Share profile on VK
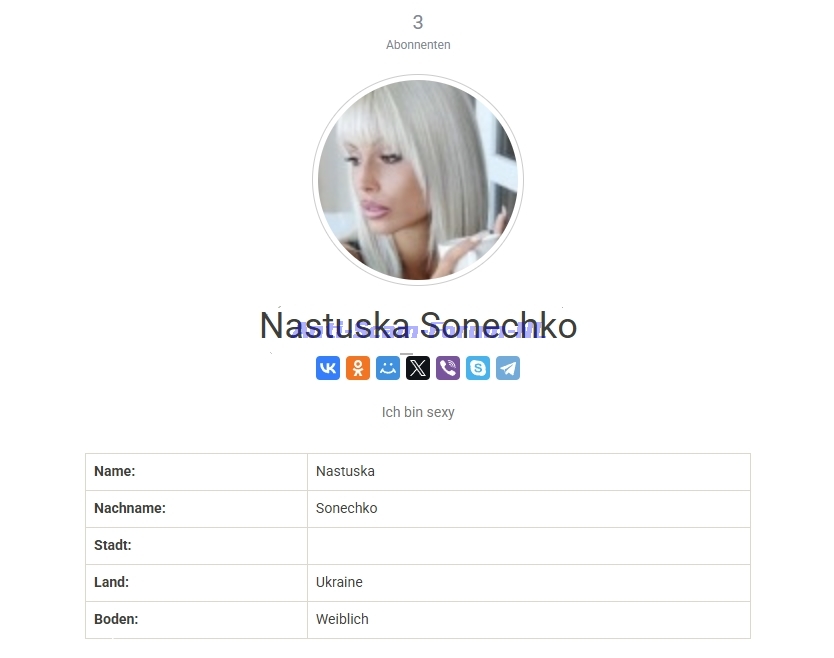 tap(328, 368)
